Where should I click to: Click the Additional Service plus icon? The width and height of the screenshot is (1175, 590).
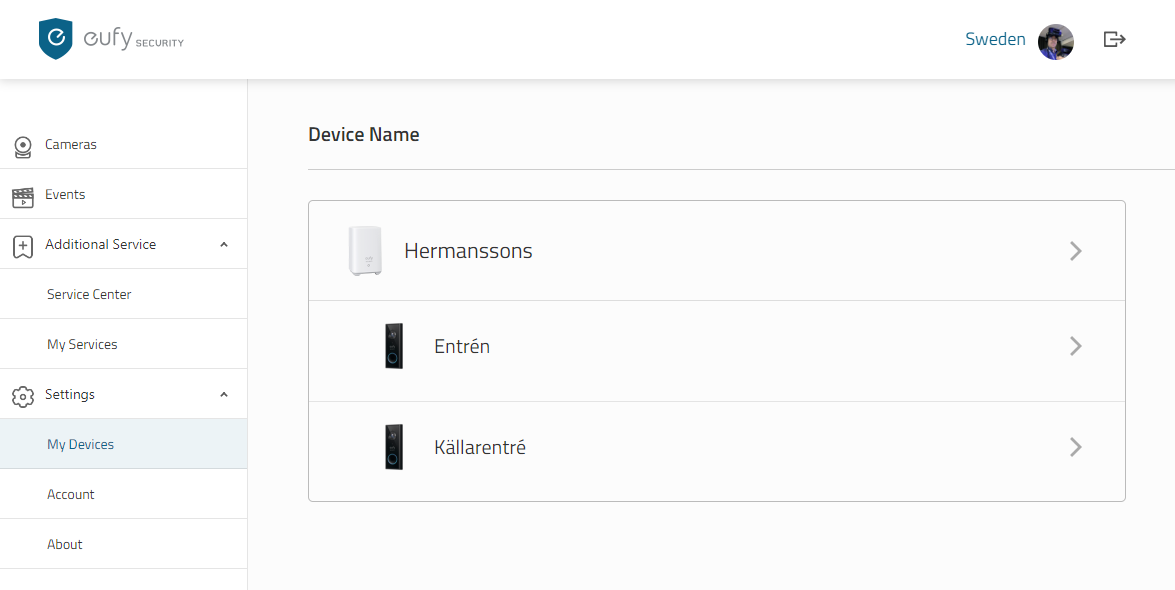point(22,244)
